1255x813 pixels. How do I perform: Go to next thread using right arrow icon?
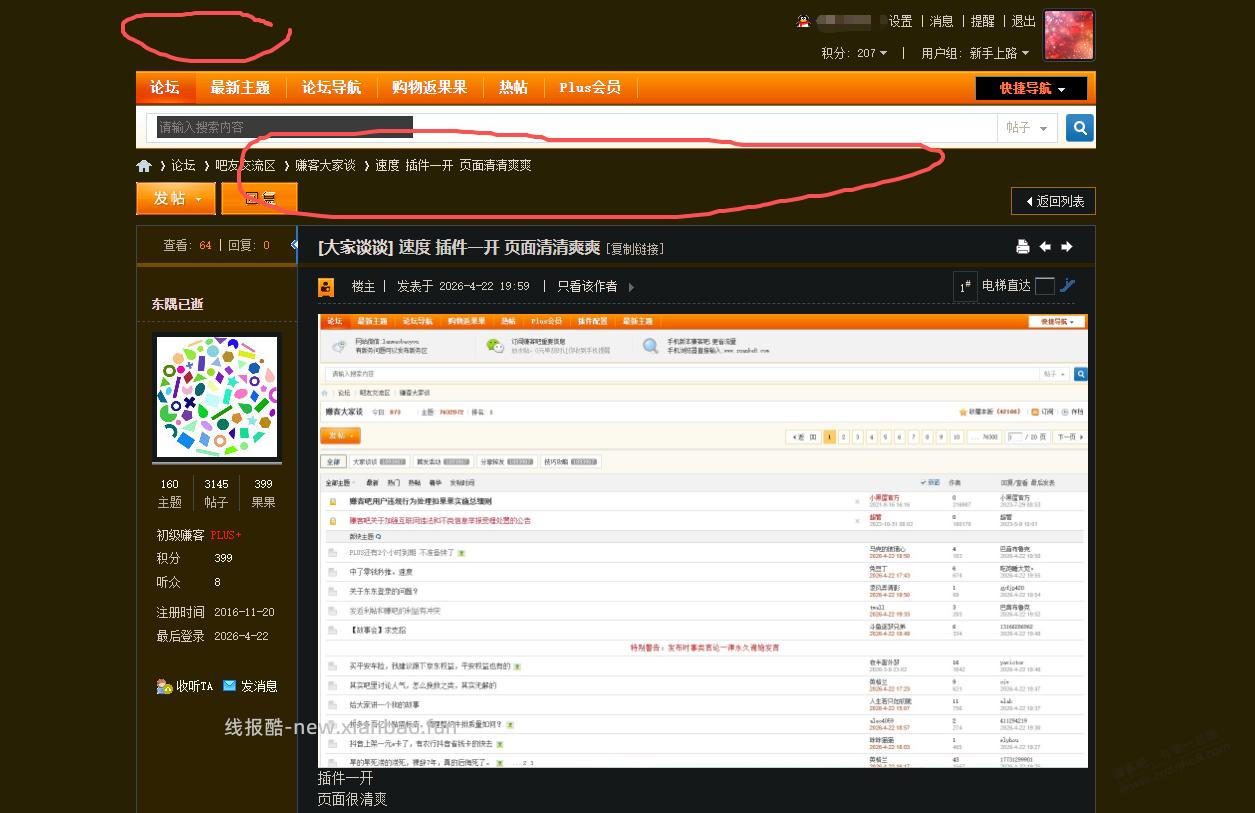(1066, 246)
